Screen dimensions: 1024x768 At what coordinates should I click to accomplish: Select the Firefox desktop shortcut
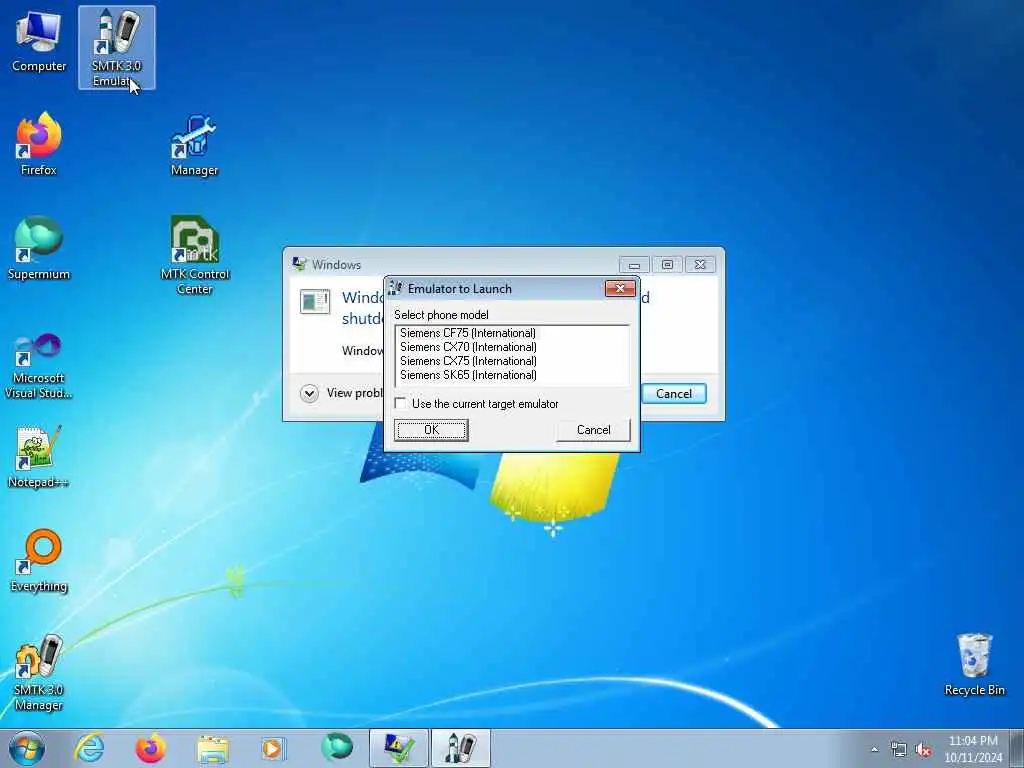(x=39, y=145)
